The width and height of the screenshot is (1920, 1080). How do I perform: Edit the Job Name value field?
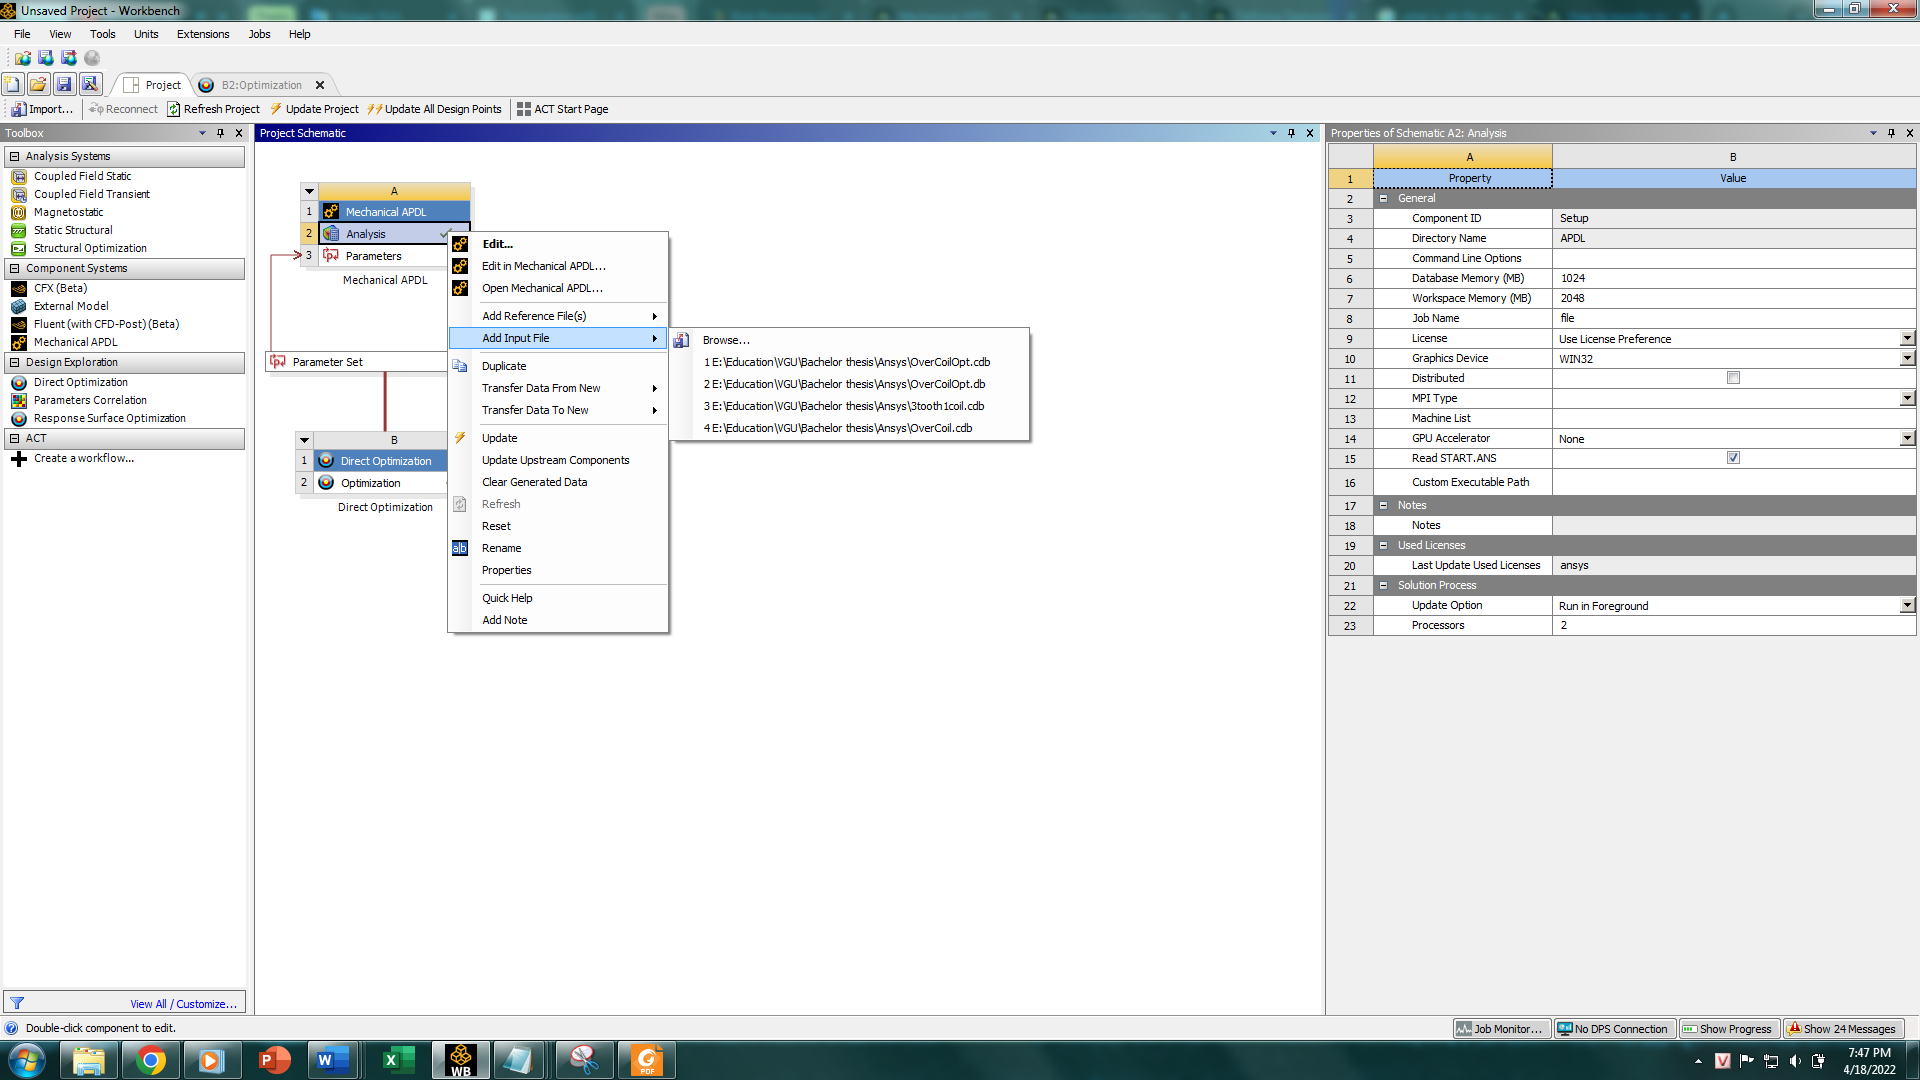click(x=1733, y=318)
